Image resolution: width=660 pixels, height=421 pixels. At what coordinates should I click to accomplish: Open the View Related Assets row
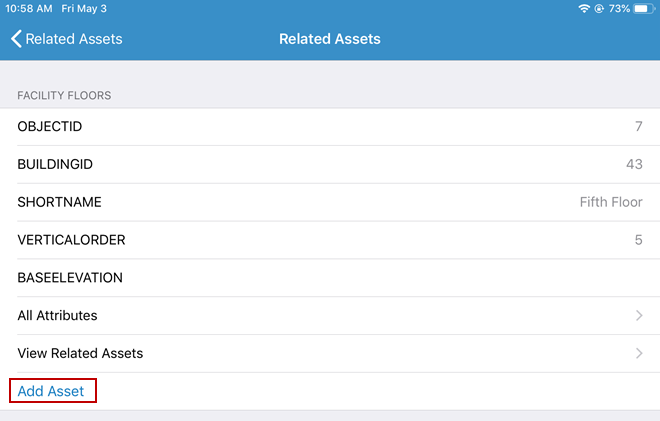[x=300, y=354]
